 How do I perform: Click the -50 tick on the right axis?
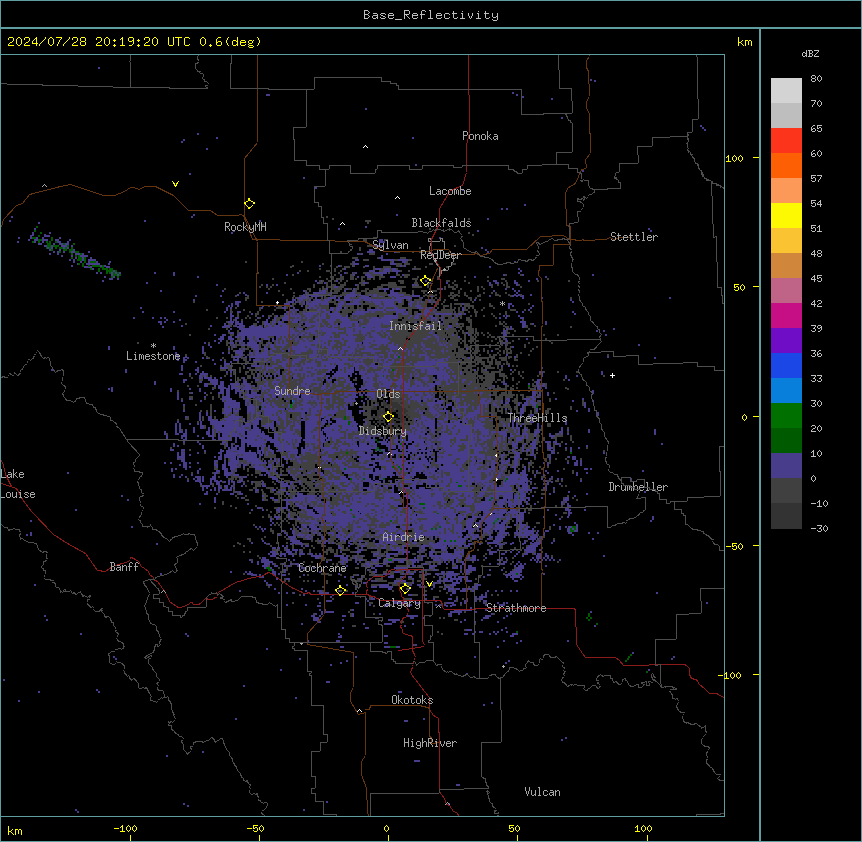(x=734, y=546)
